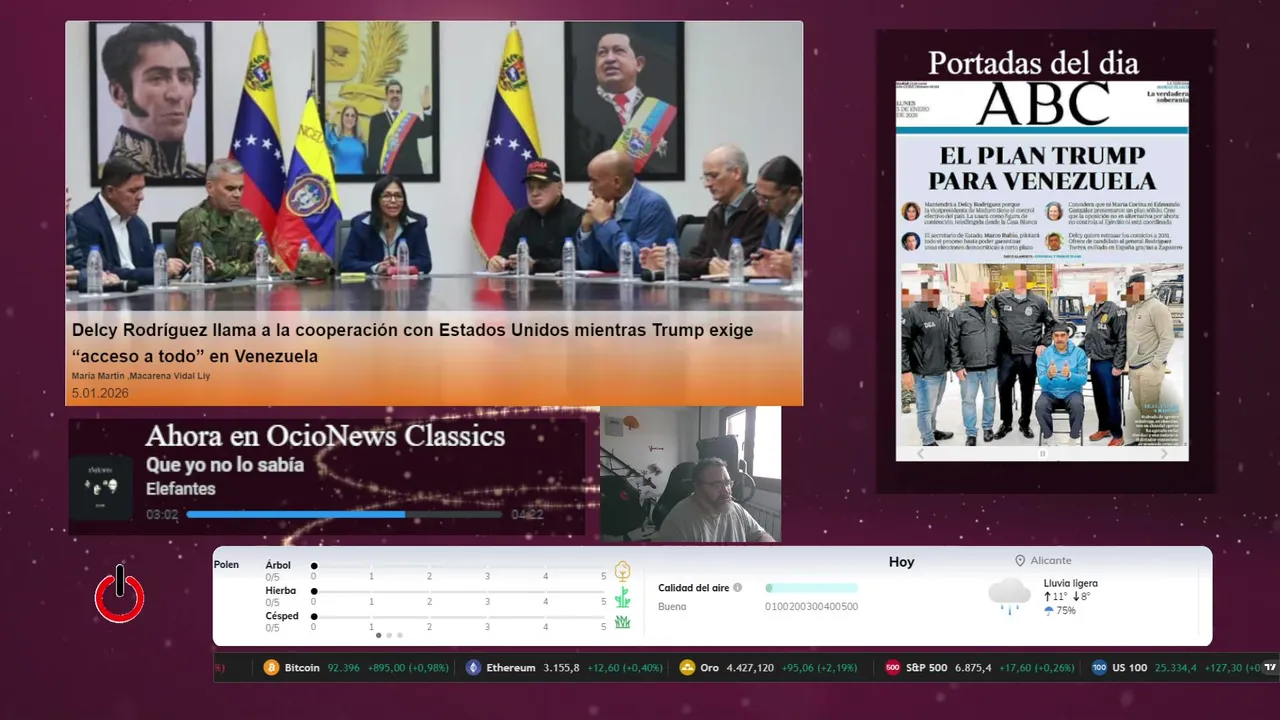Click the location pin icon next to Alicante
Image resolution: width=1280 pixels, height=720 pixels.
[x=1020, y=561]
